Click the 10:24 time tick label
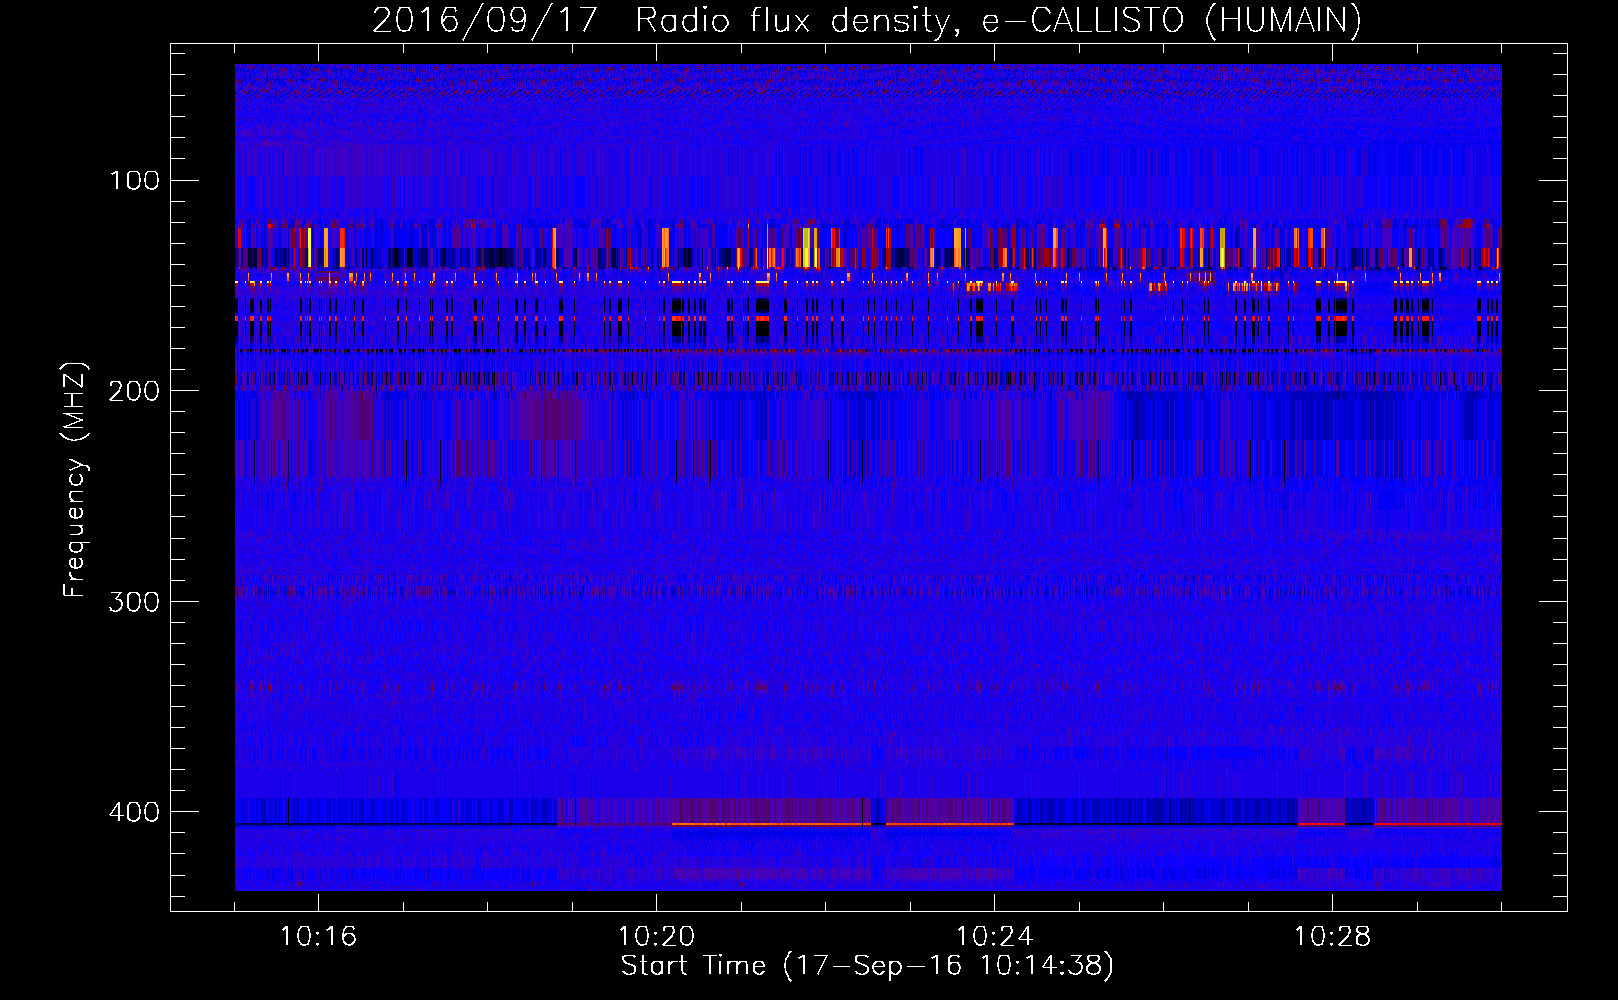This screenshot has width=1618, height=1000. click(994, 937)
